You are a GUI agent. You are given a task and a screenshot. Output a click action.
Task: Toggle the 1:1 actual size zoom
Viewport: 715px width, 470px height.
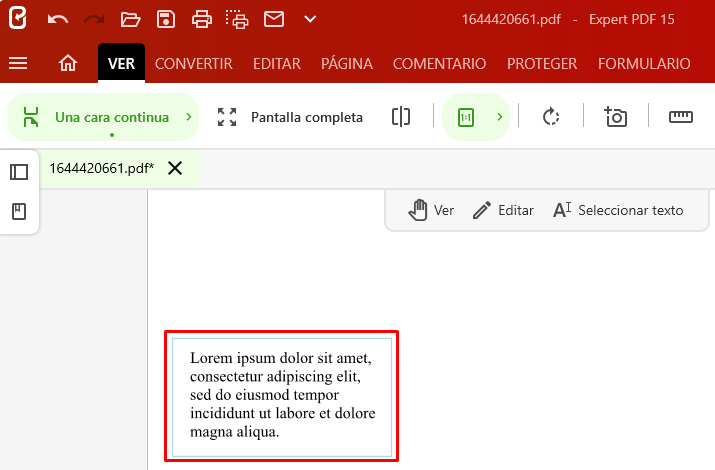click(x=466, y=117)
